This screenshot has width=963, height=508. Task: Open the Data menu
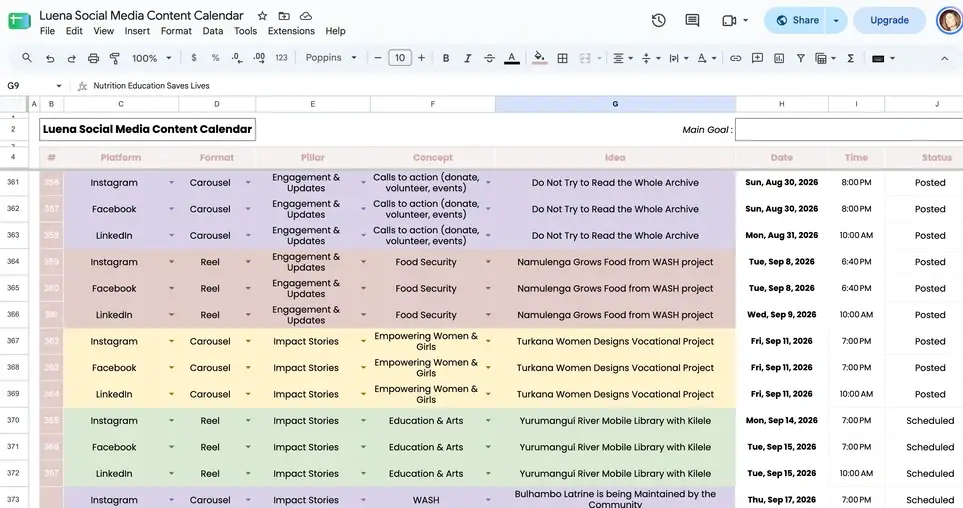[212, 31]
